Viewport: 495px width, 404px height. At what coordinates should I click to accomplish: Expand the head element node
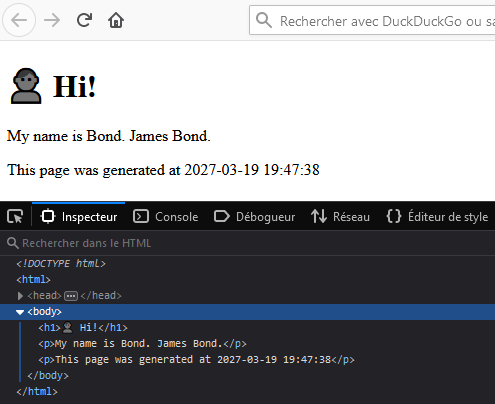click(20, 296)
